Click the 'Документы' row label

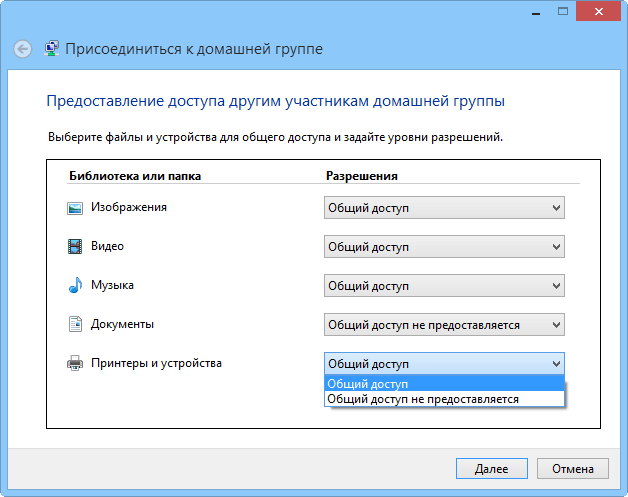[122, 324]
